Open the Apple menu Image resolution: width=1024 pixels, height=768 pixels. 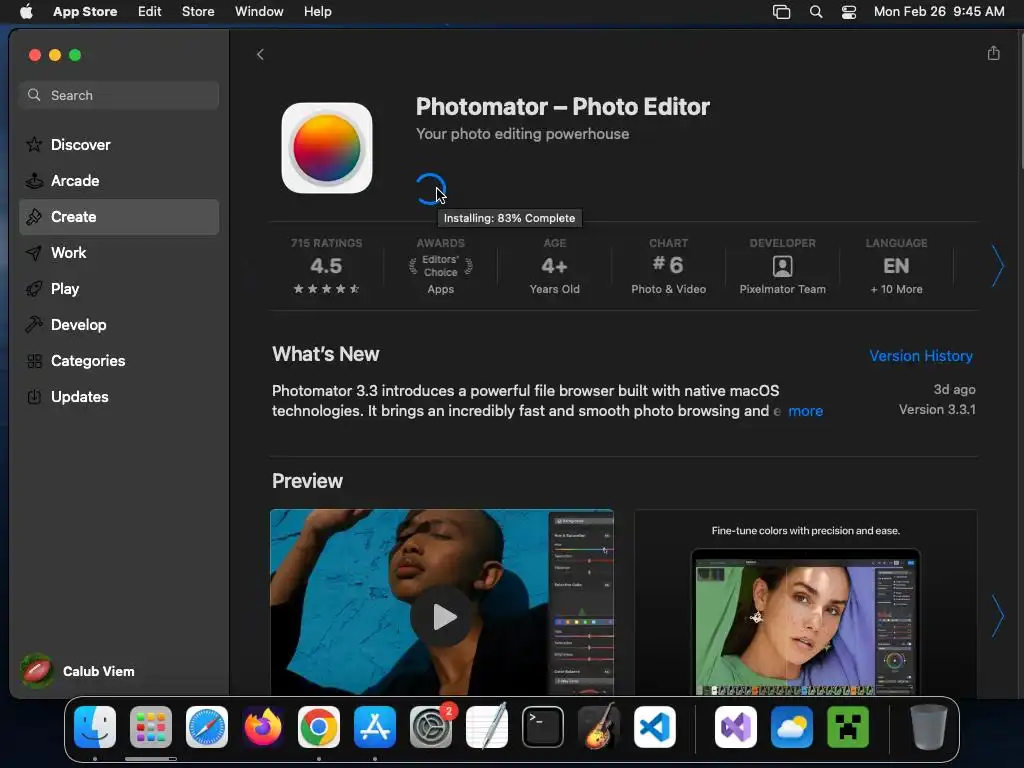point(26,12)
